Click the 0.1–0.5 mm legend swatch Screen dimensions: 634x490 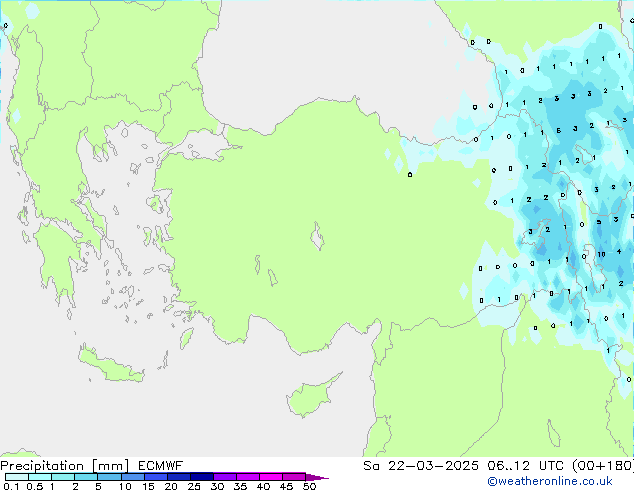point(17,477)
